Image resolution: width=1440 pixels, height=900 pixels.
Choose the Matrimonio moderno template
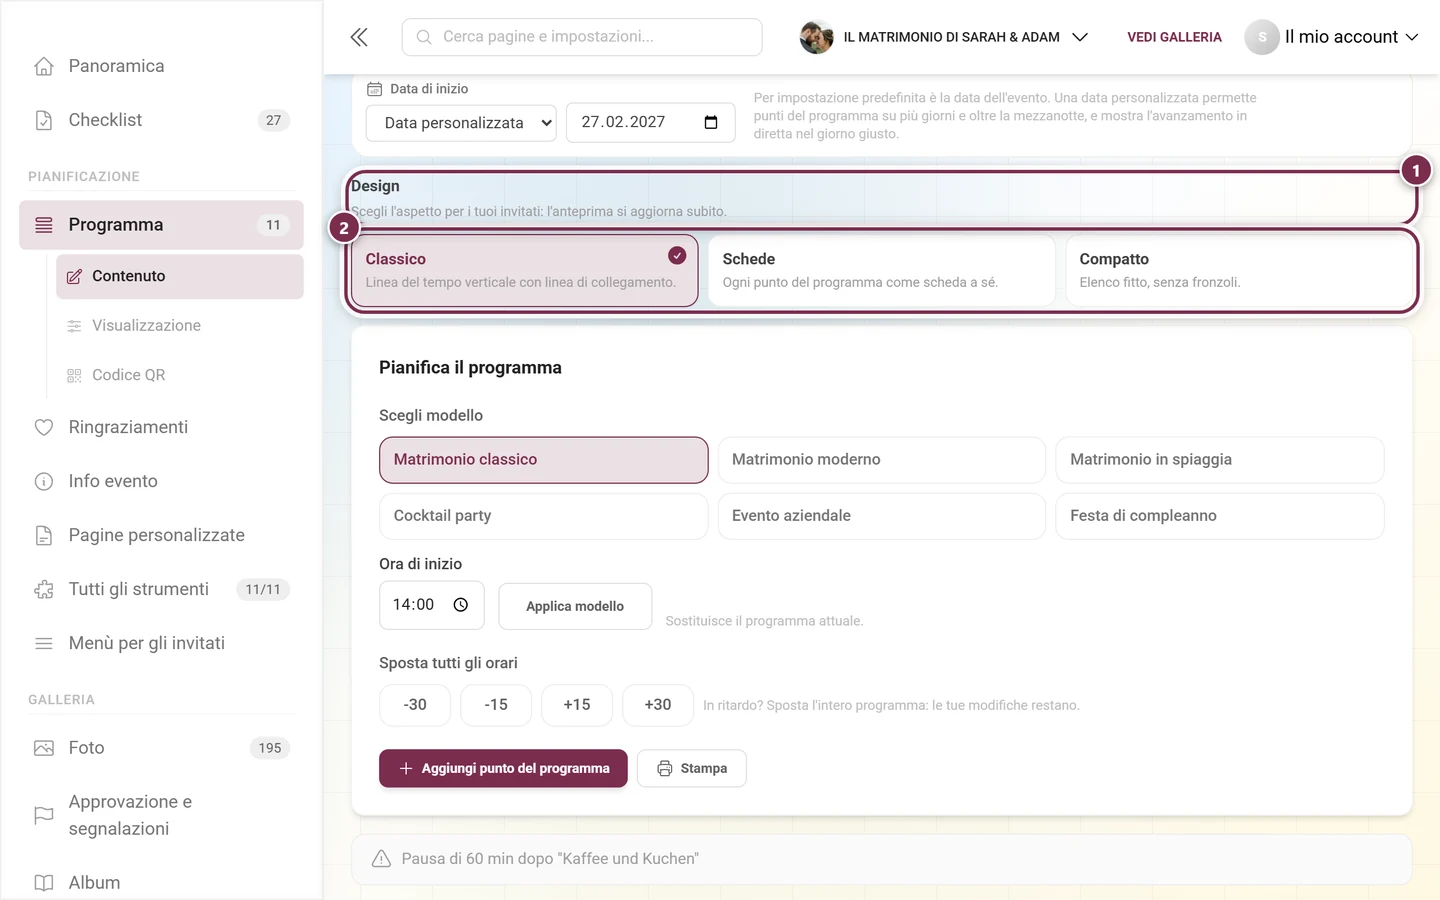point(882,460)
